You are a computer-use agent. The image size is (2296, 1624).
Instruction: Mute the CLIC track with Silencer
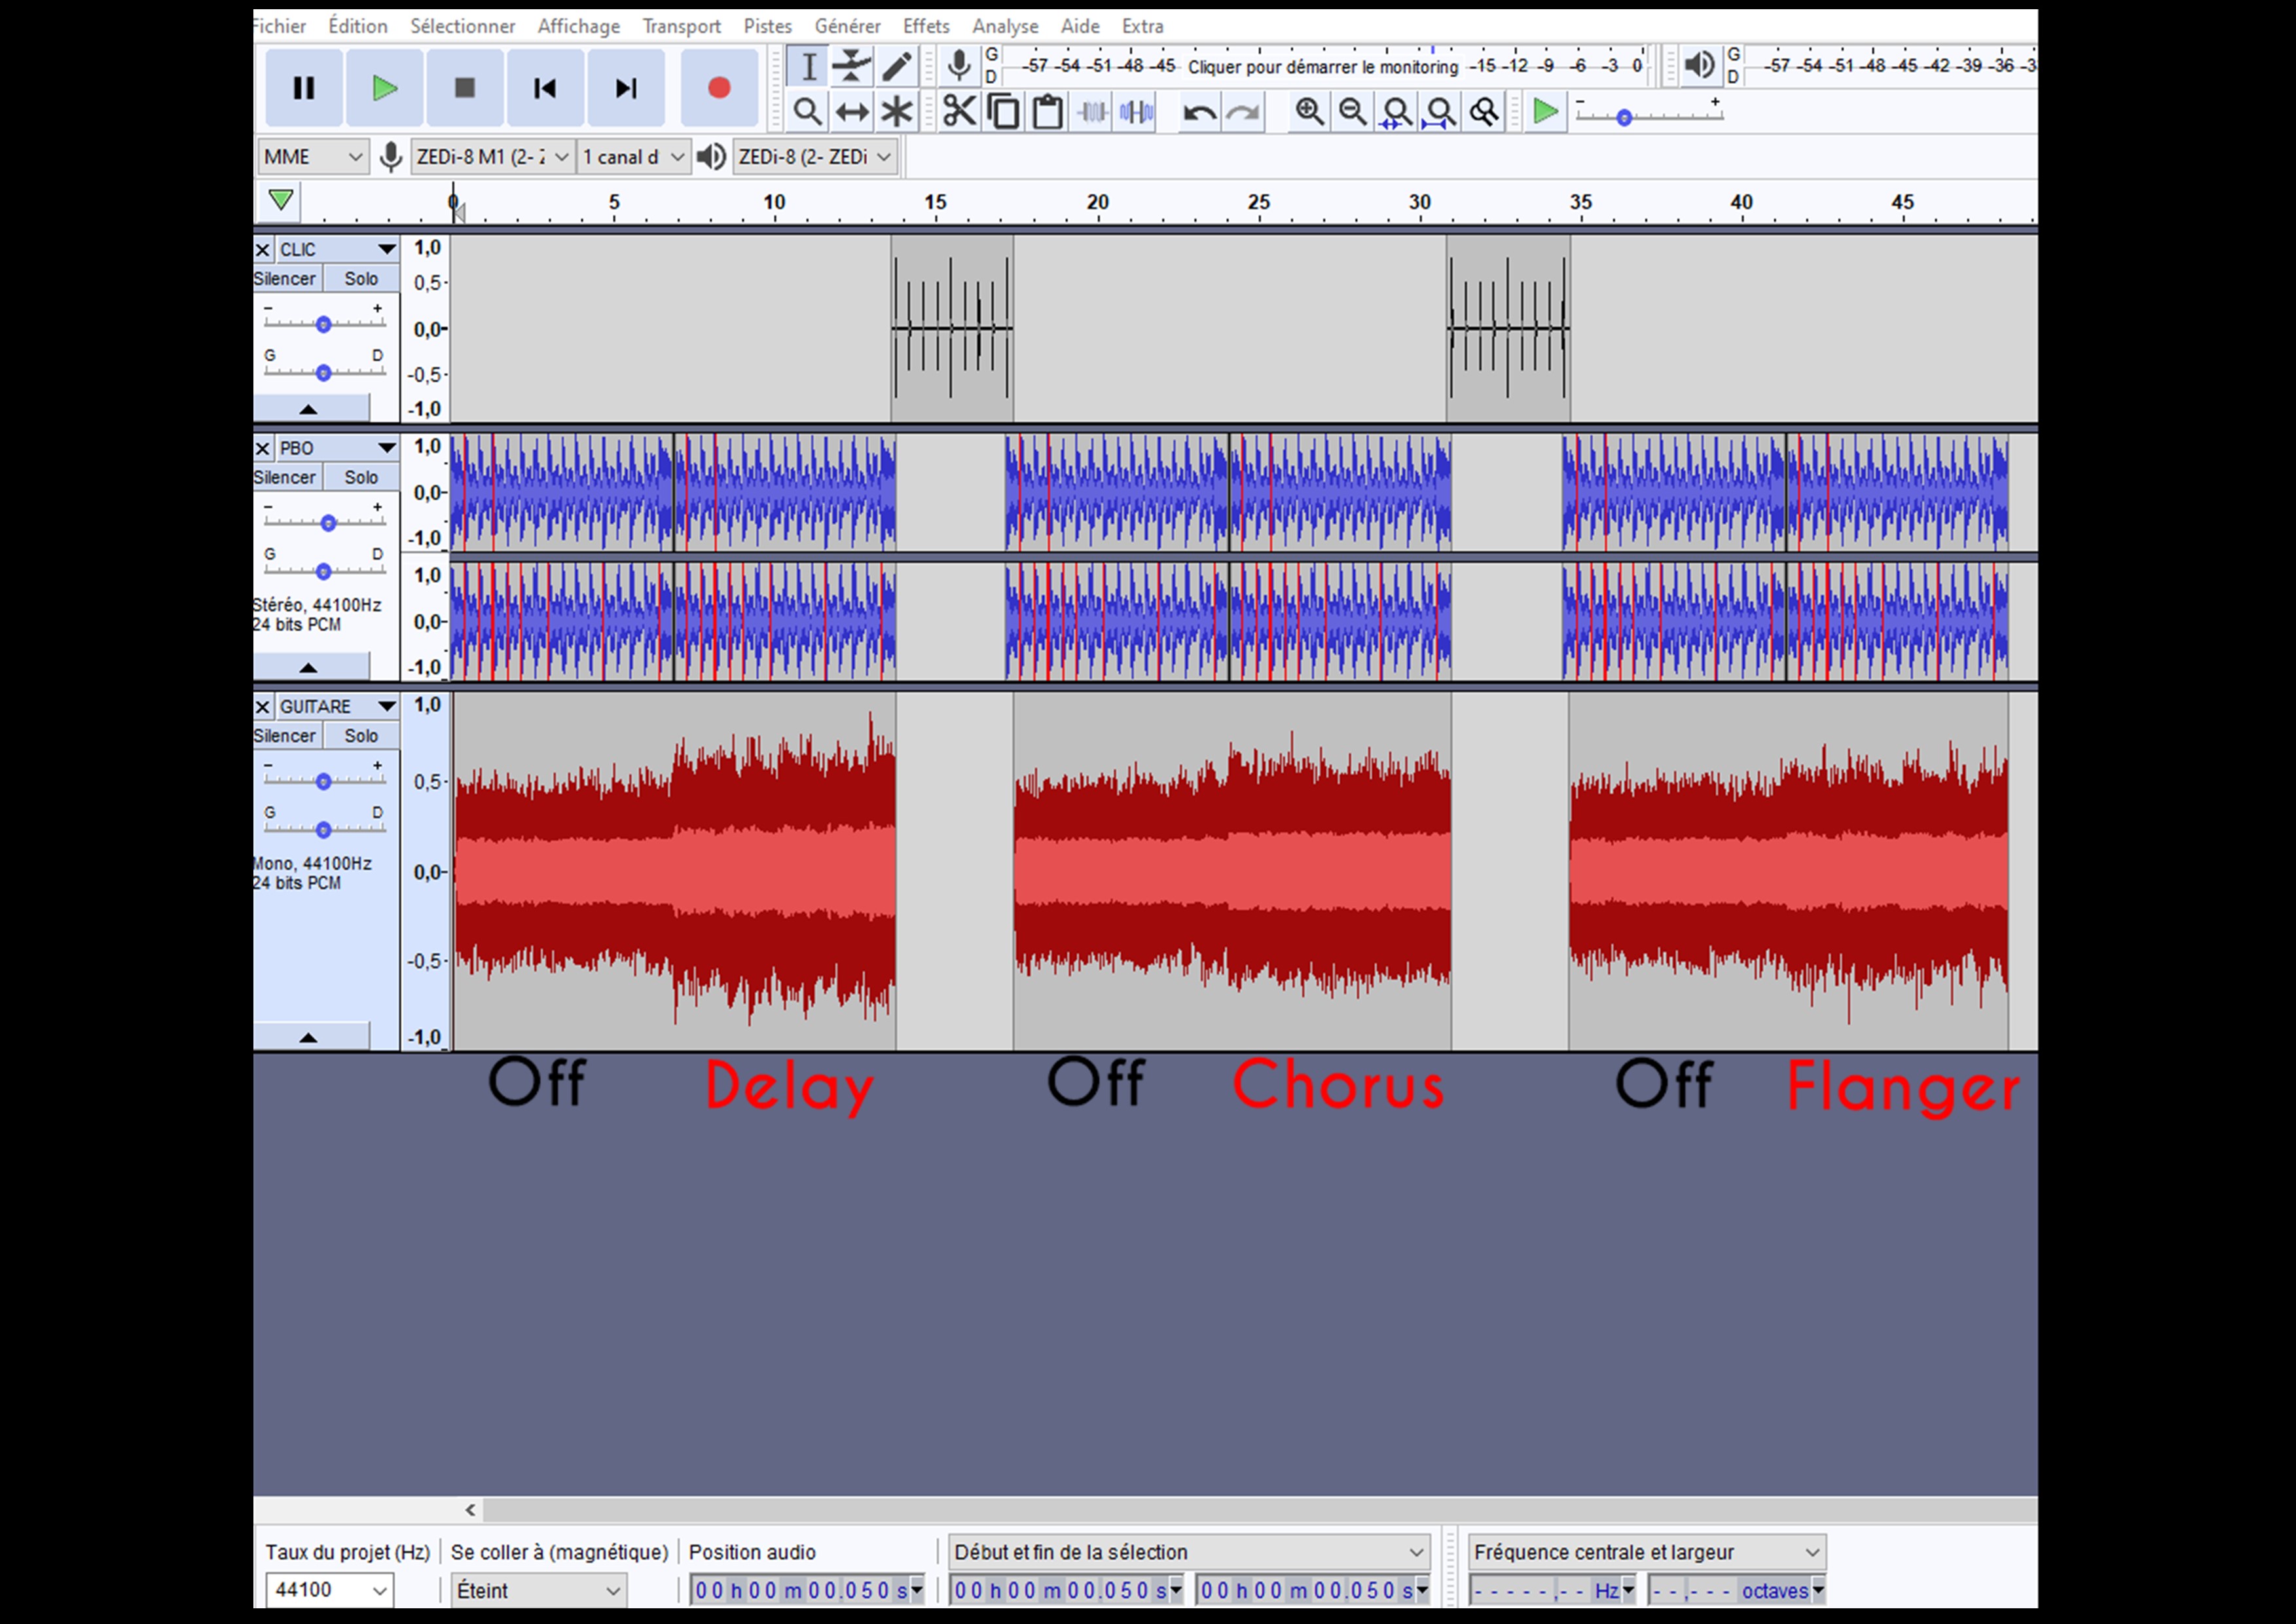click(x=286, y=279)
